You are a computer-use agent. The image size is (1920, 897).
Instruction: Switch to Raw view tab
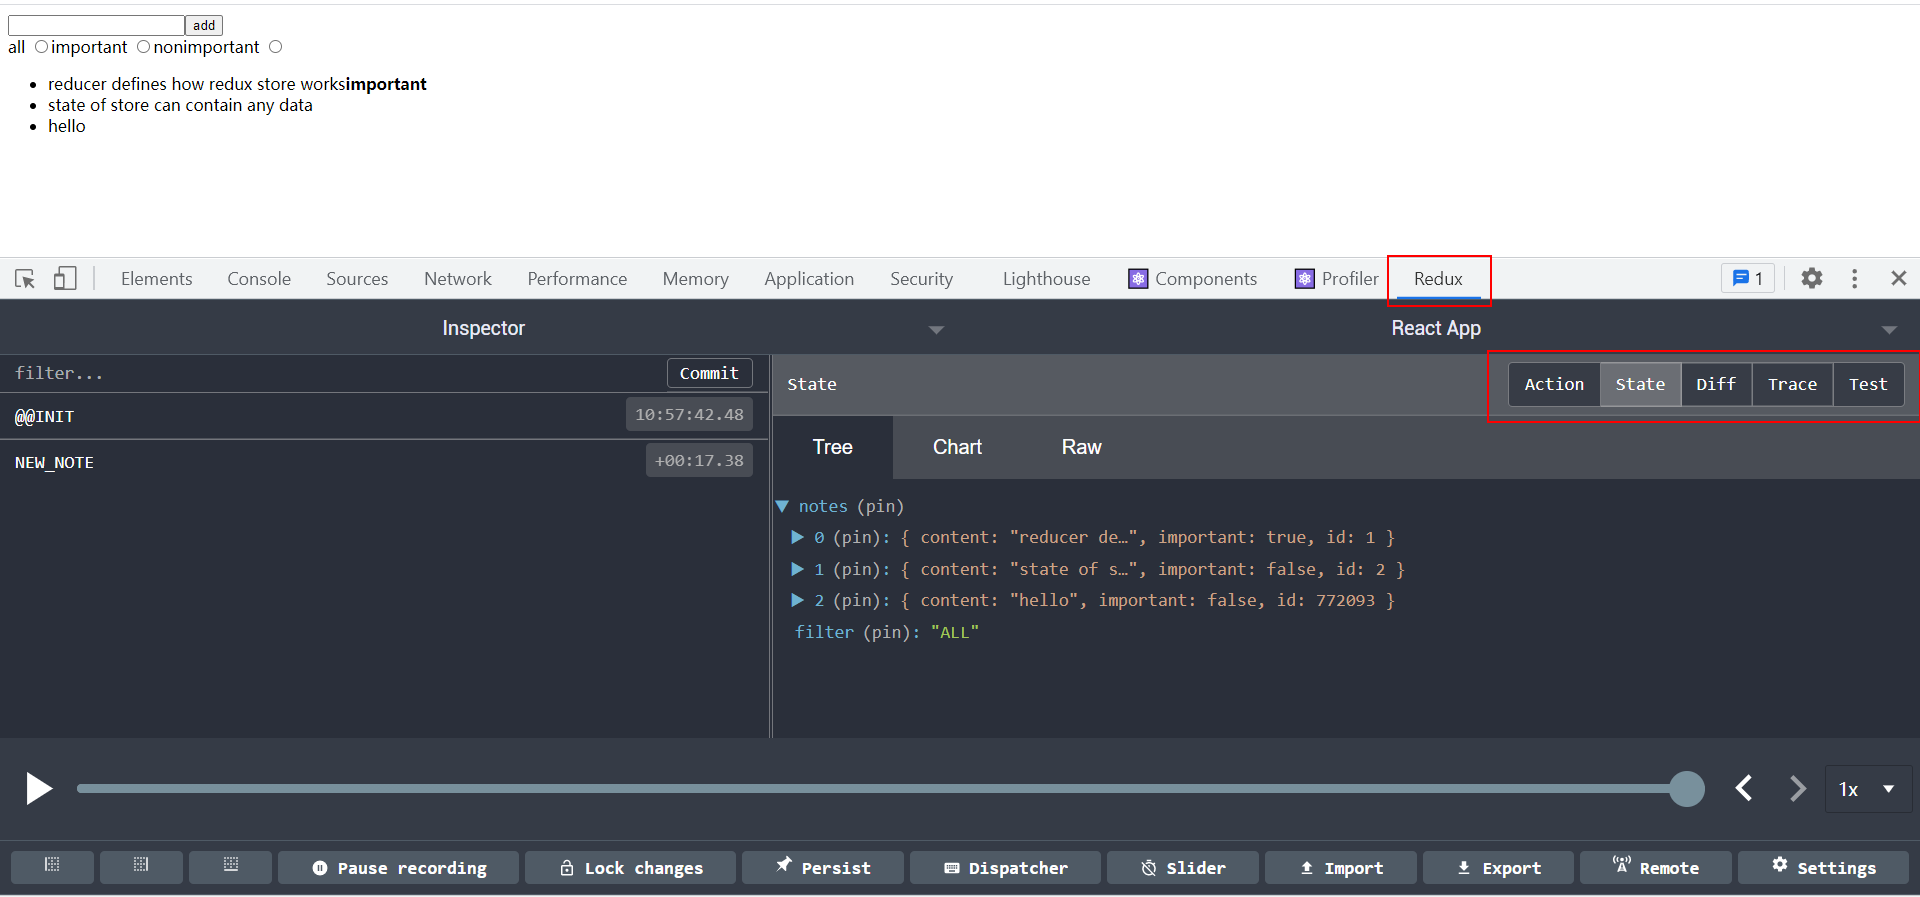pyautogui.click(x=1081, y=447)
